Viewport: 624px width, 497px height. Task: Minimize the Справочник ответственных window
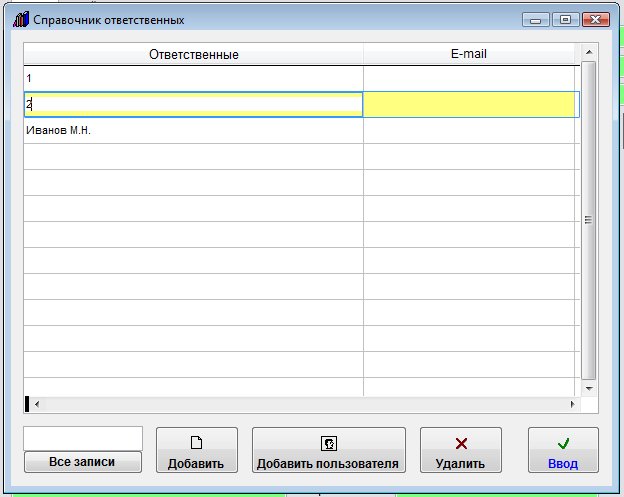coord(536,20)
